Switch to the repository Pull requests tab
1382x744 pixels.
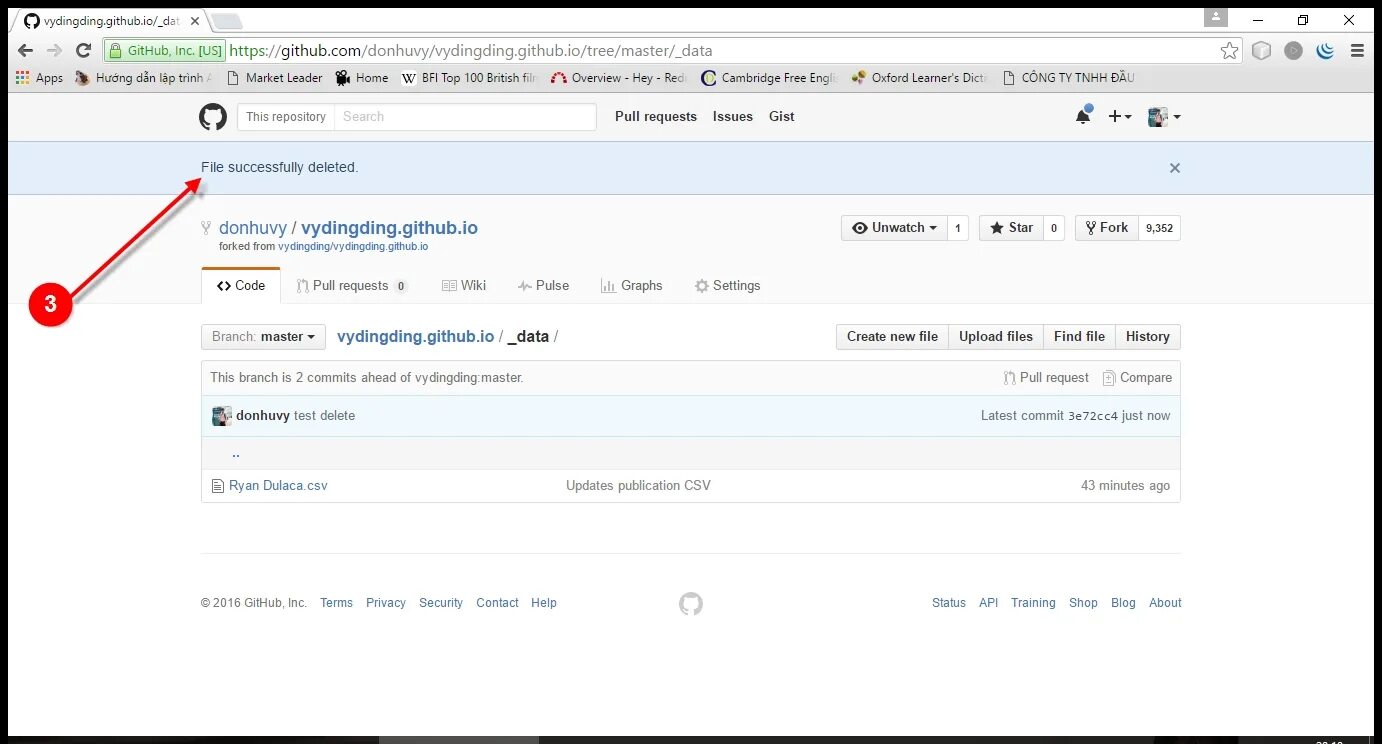point(351,286)
